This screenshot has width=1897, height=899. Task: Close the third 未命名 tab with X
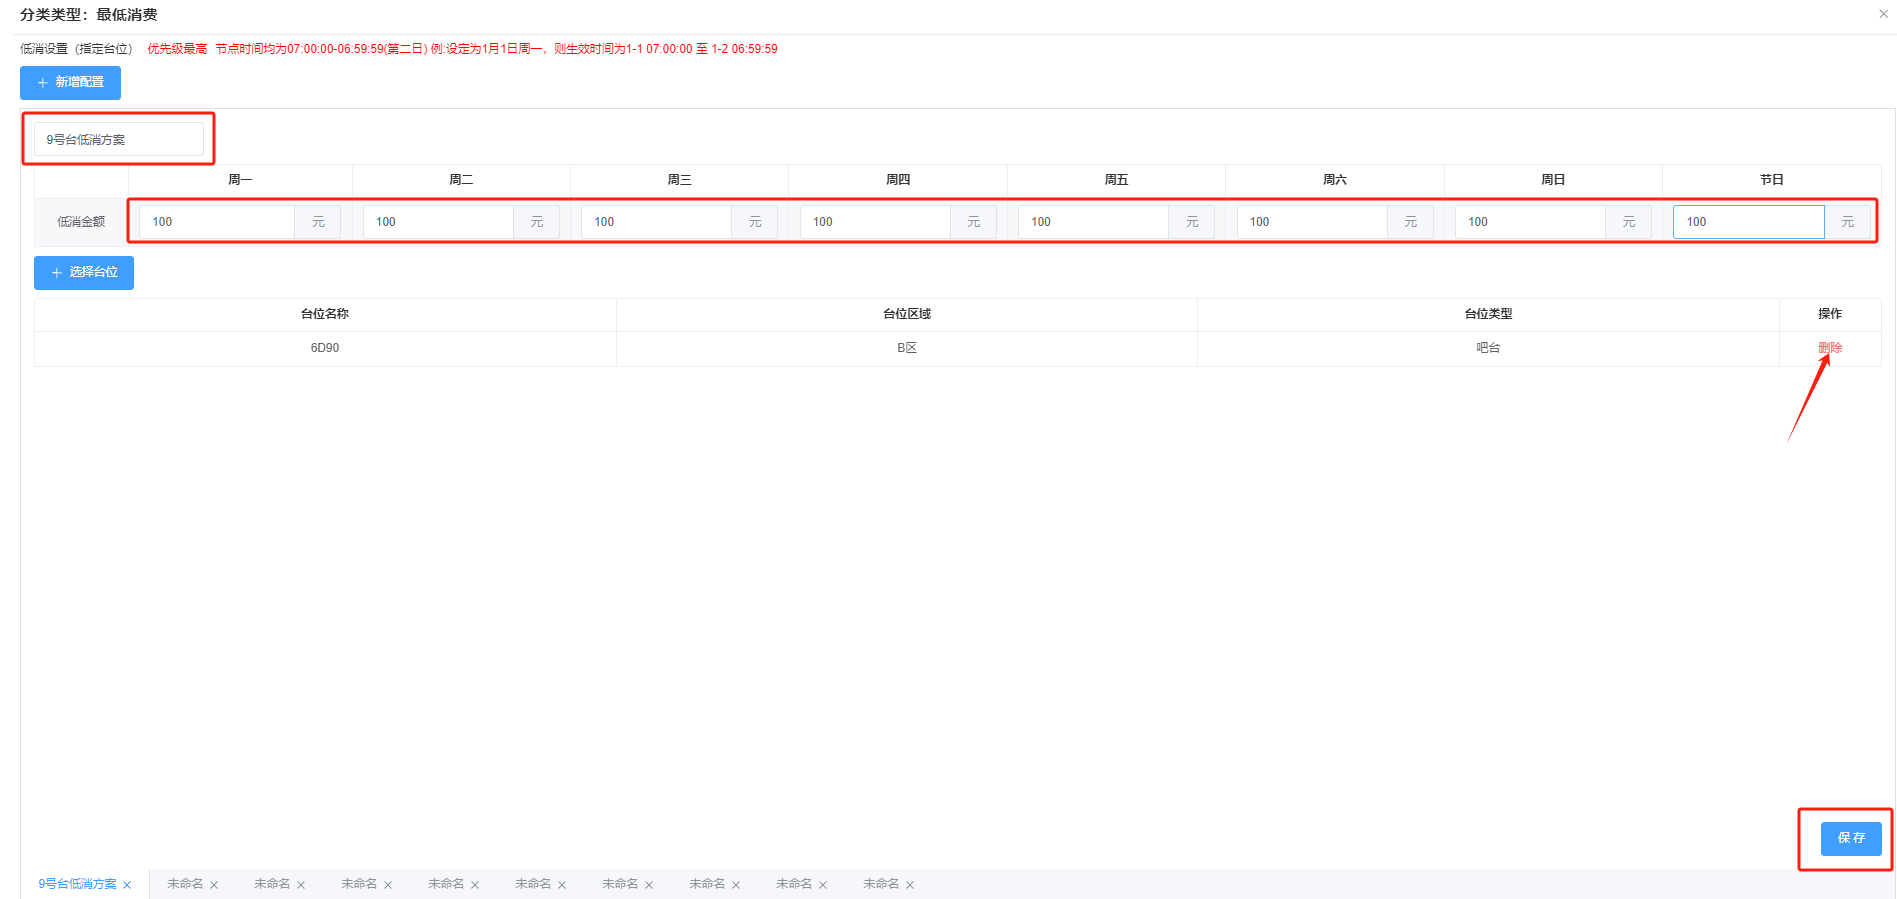(x=388, y=885)
